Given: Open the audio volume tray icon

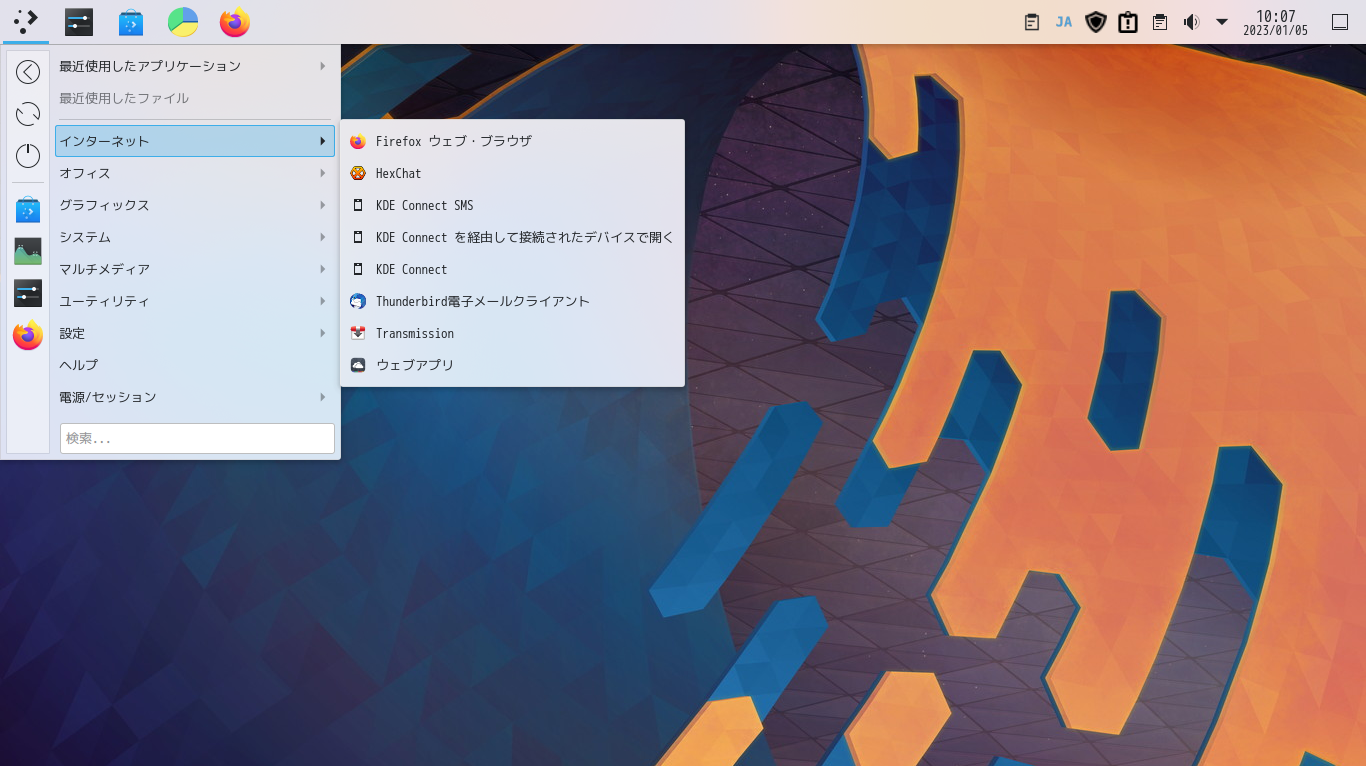Looking at the screenshot, I should [1191, 22].
